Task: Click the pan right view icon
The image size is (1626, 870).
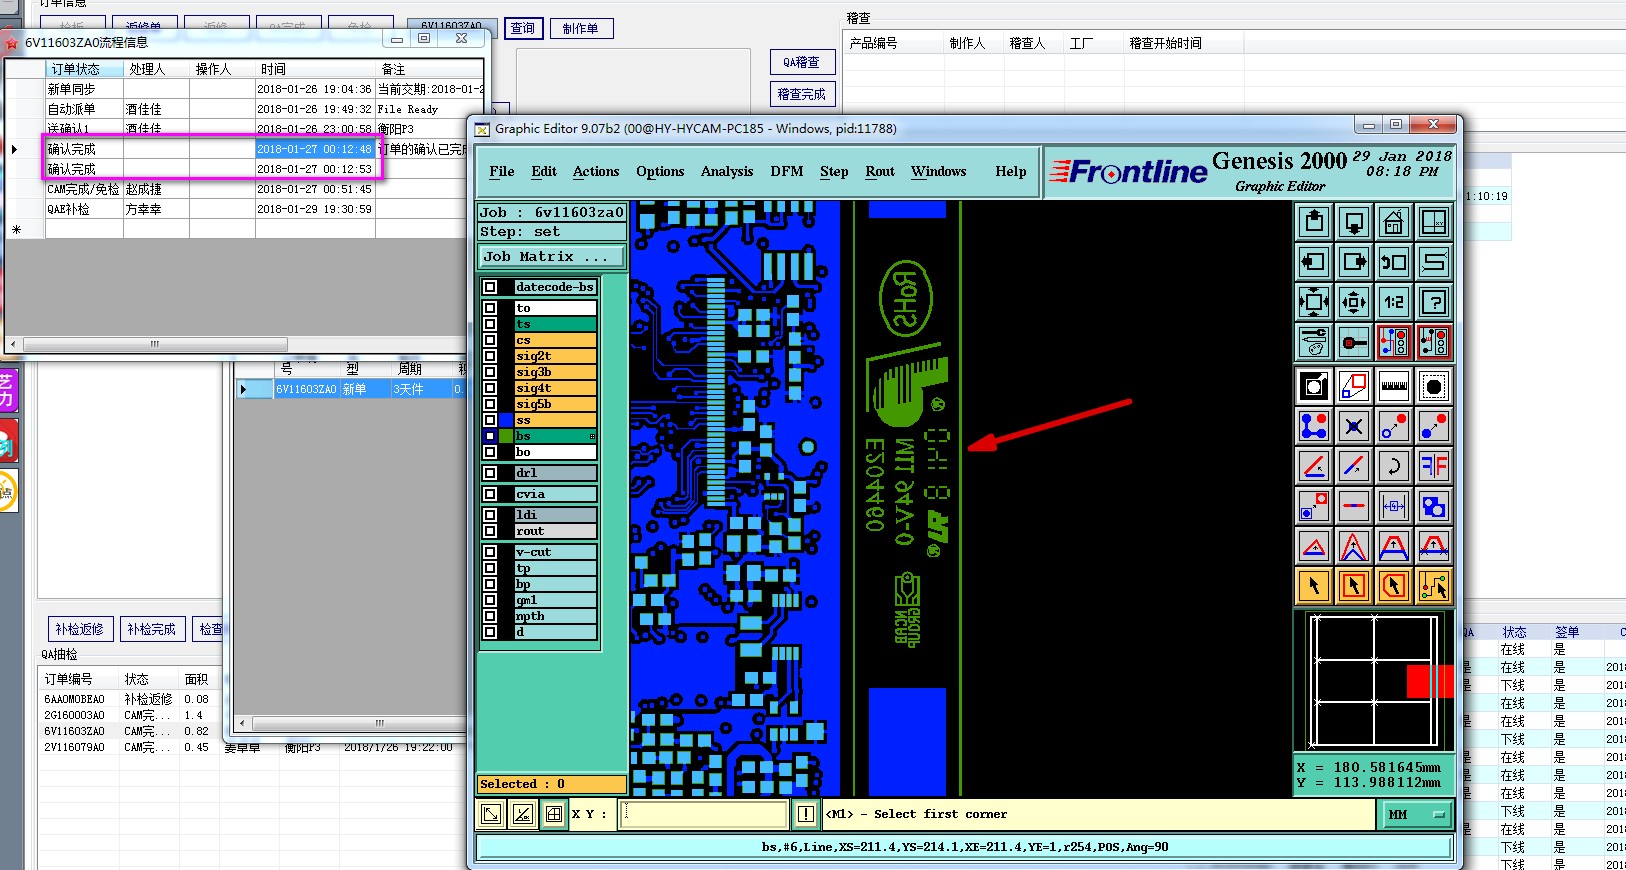Action: point(1354,262)
